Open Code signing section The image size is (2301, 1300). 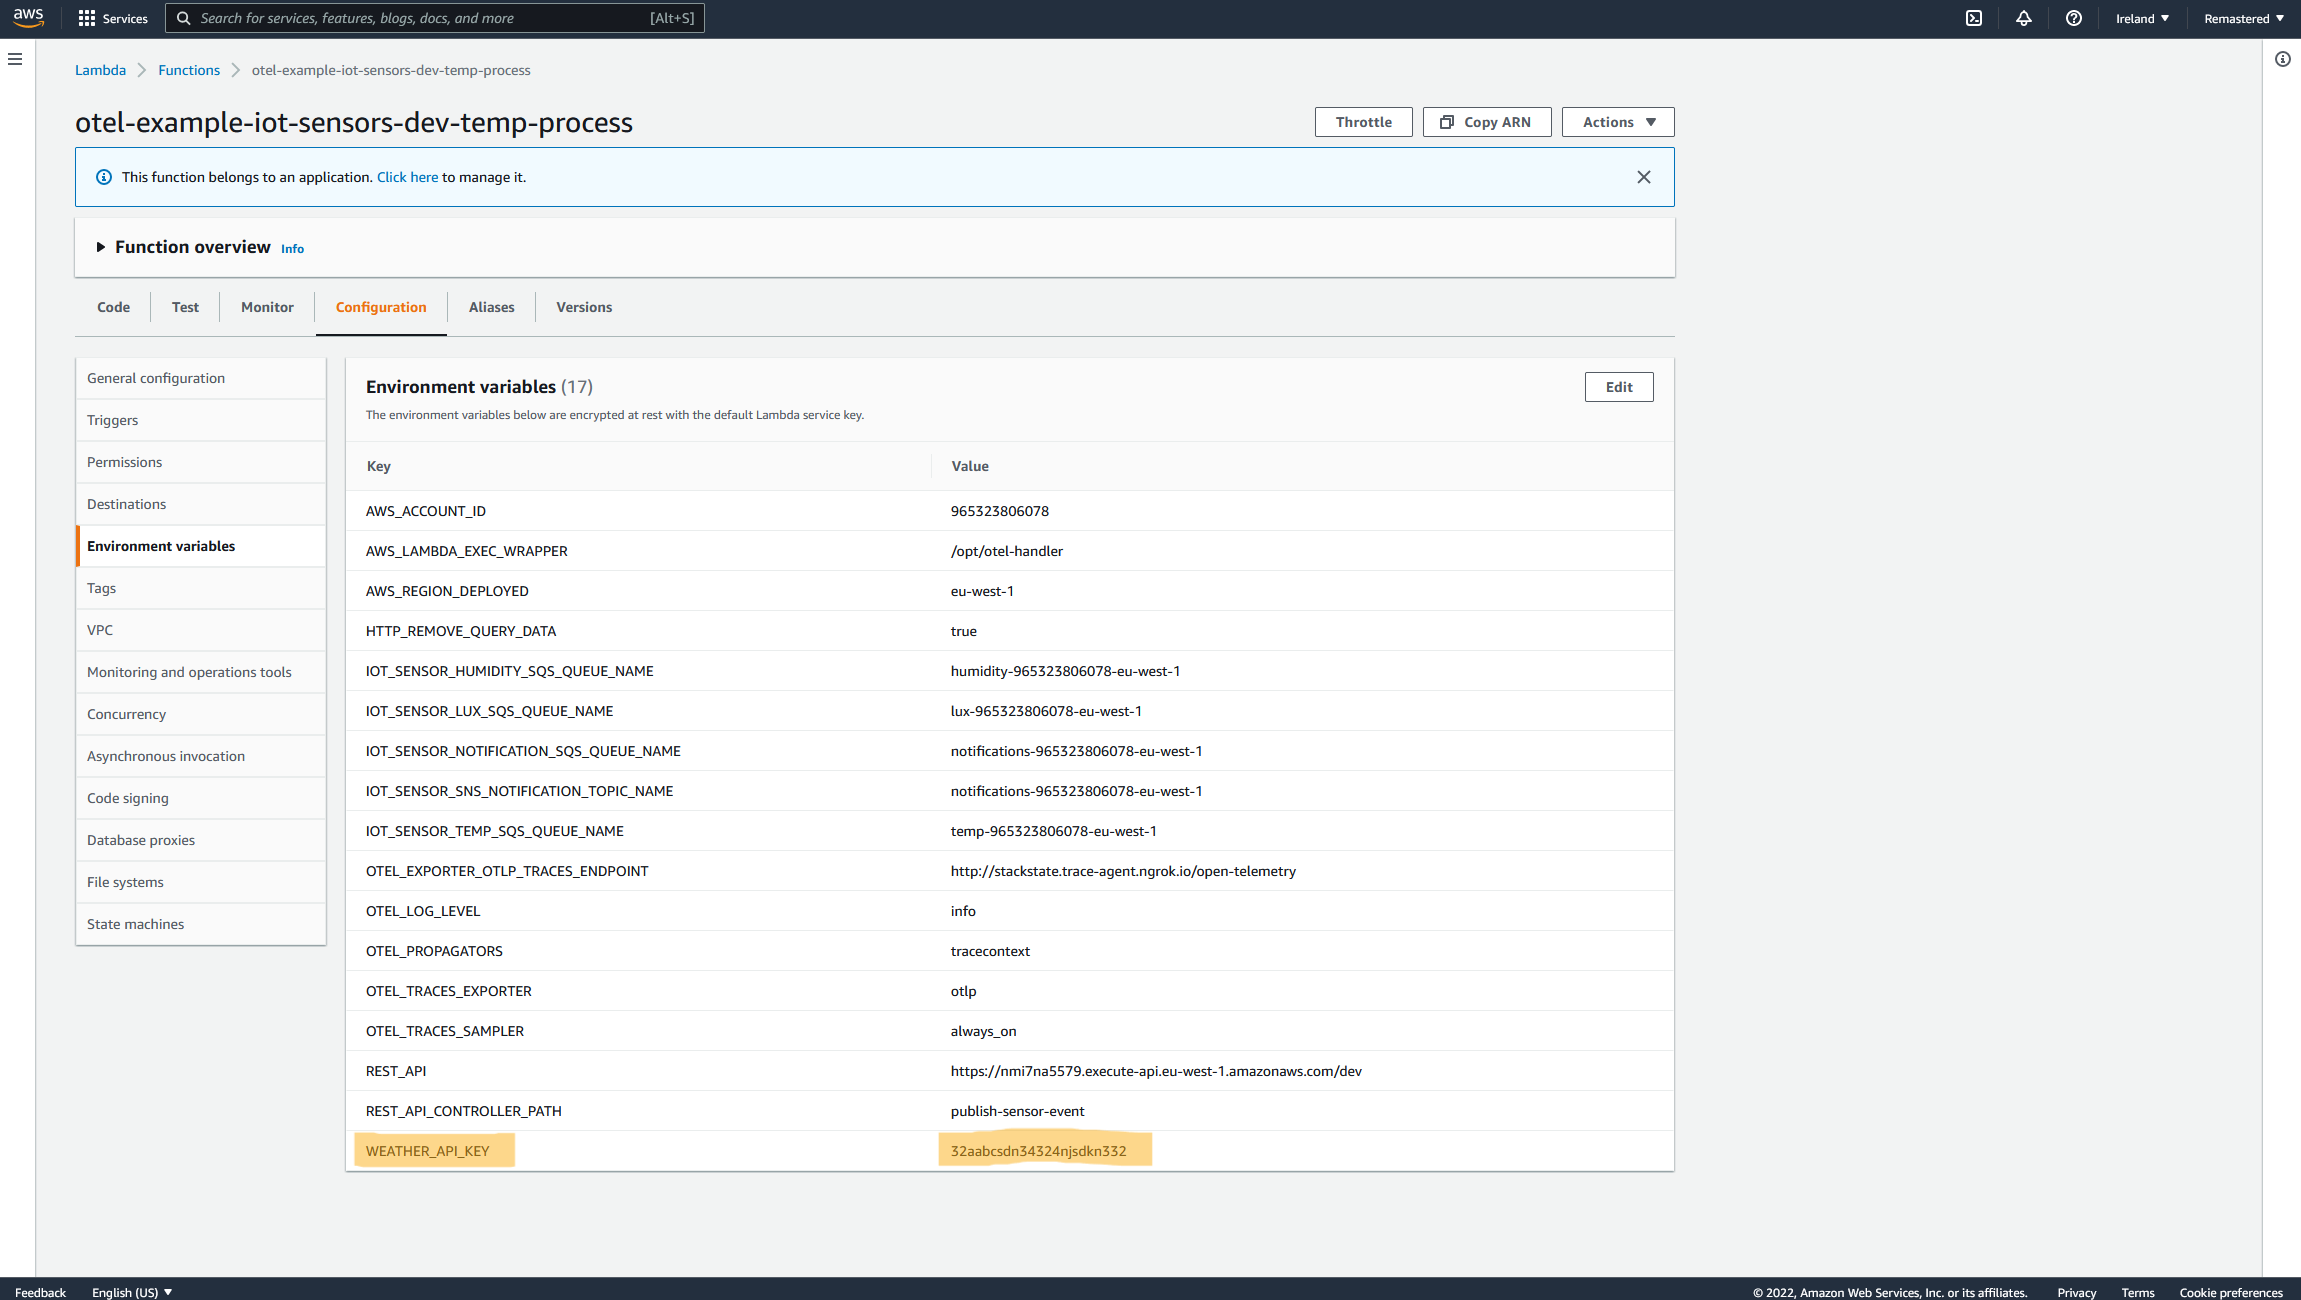click(x=201, y=798)
